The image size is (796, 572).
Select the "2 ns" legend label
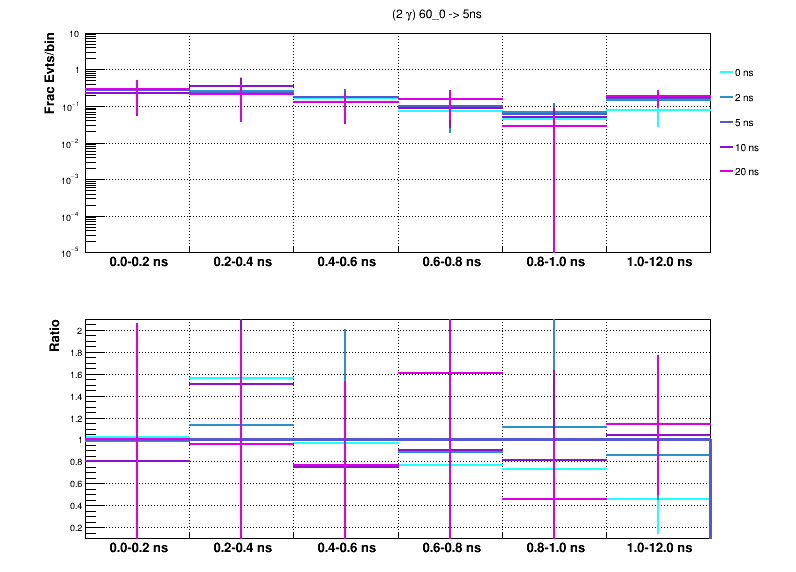pos(747,97)
